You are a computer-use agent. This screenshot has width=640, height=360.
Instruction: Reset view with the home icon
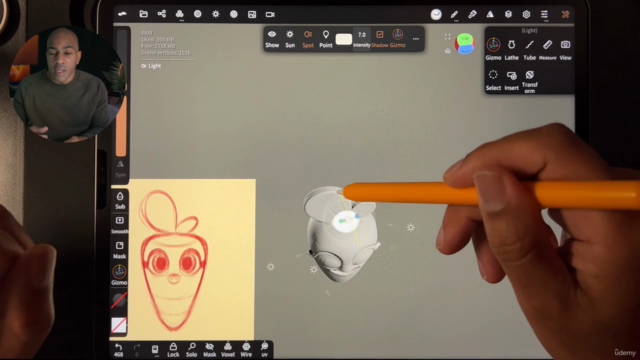tap(447, 51)
